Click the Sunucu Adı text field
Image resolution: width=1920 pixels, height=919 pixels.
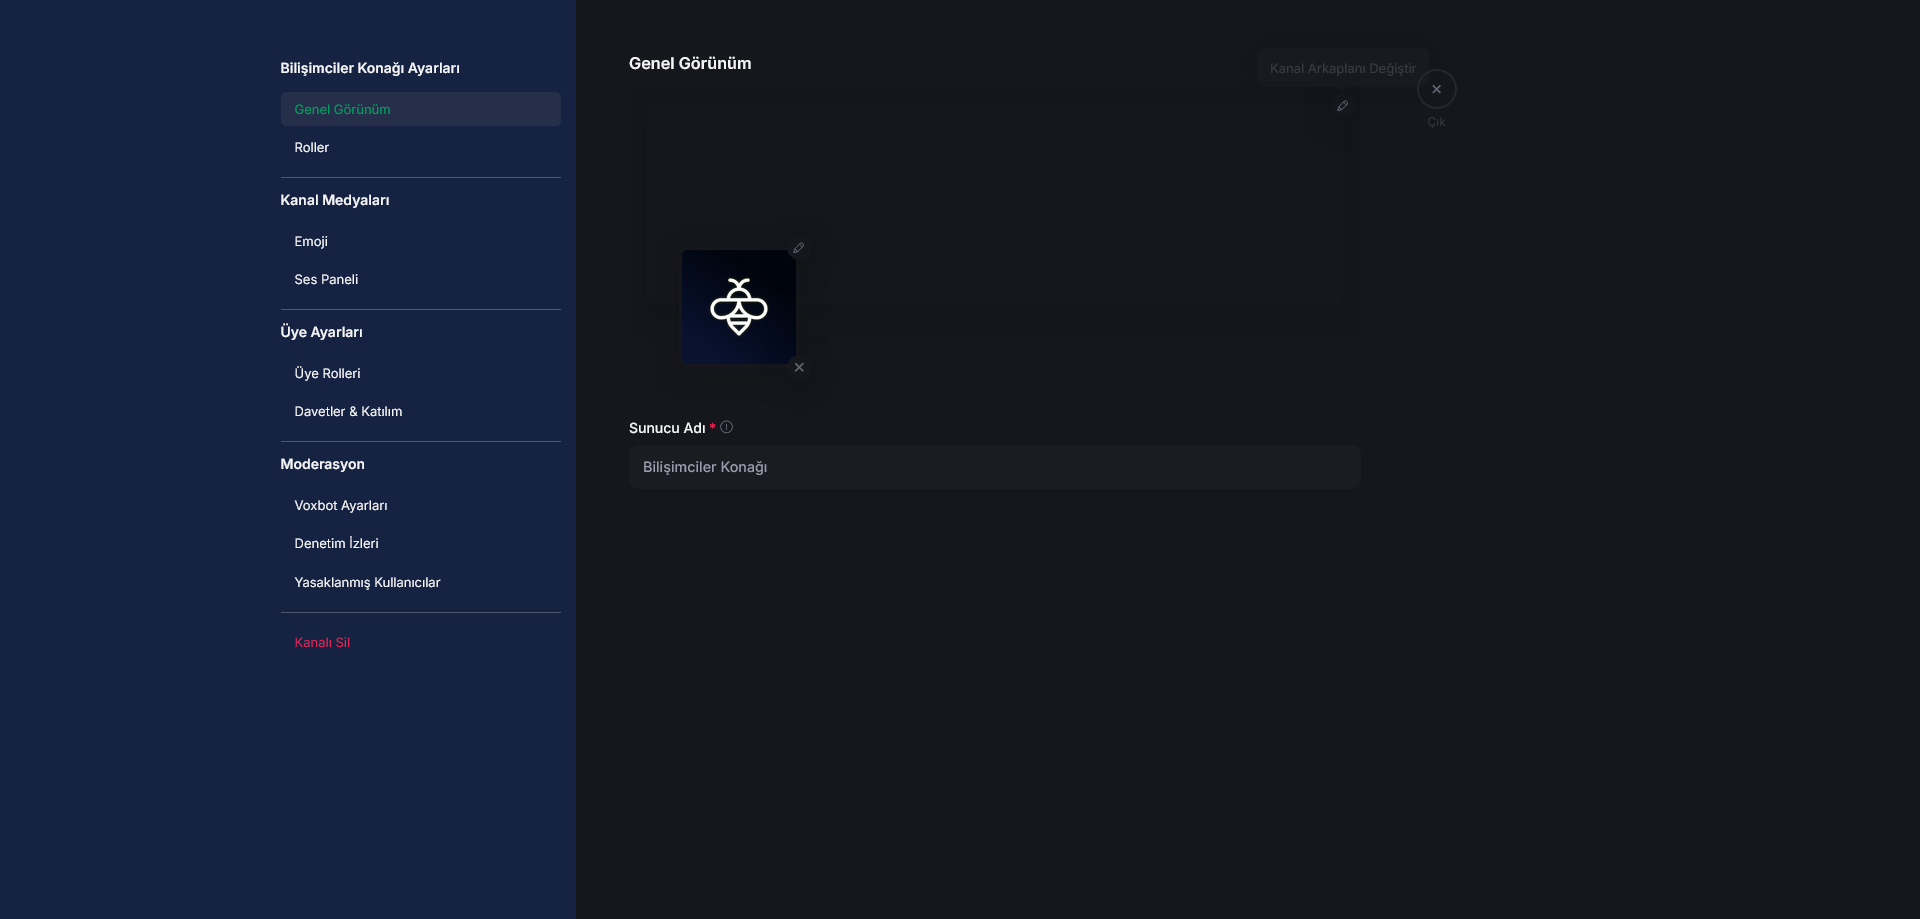coord(994,467)
